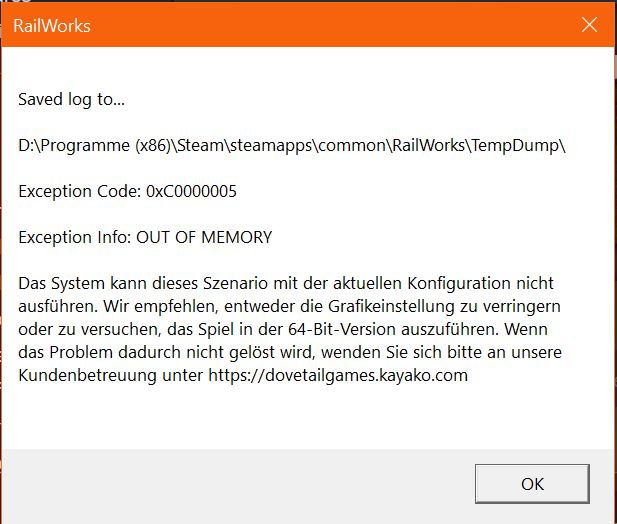This screenshot has height=524, width=617.
Task: Close the RailWorks error dialog
Action: click(x=589, y=25)
